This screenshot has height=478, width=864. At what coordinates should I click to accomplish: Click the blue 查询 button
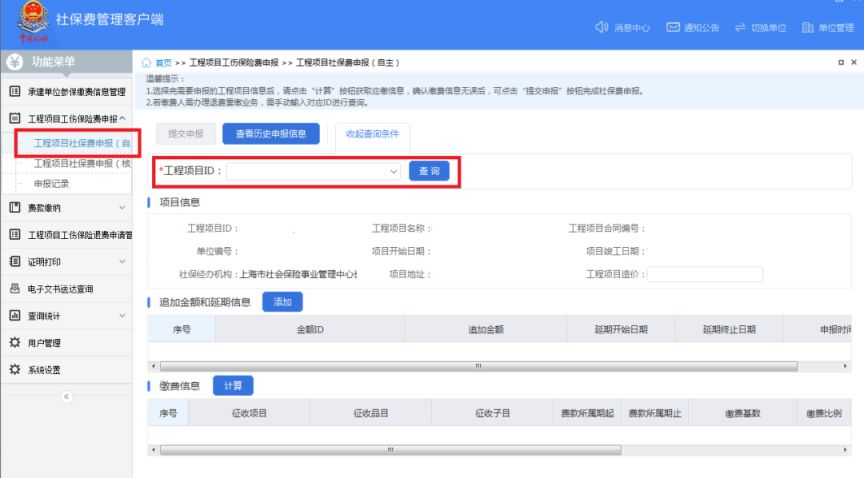coord(429,171)
